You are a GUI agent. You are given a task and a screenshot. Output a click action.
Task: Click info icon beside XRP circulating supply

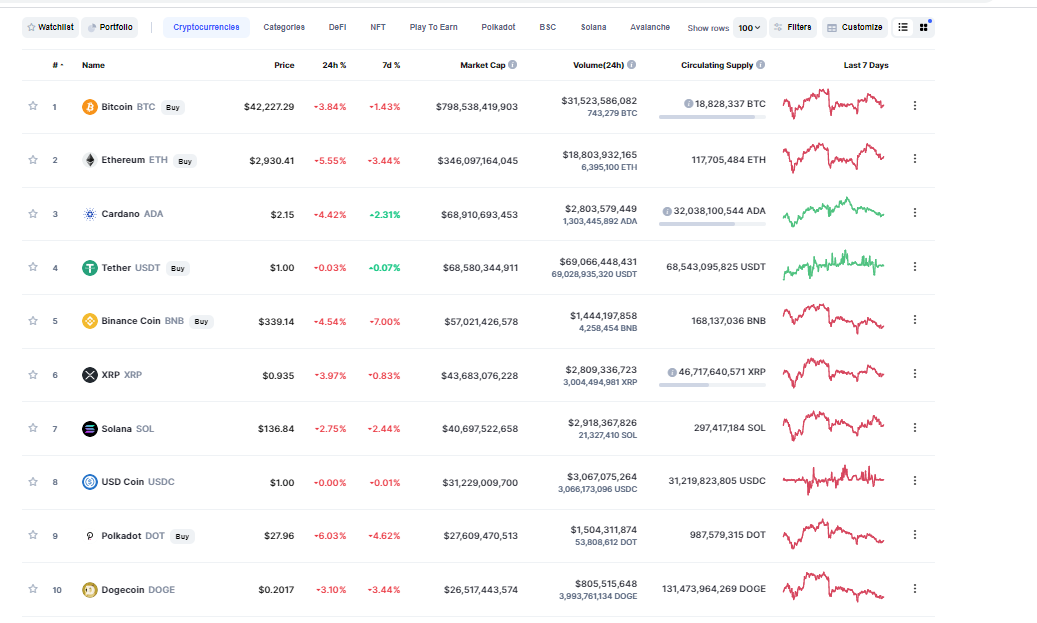pyautogui.click(x=672, y=372)
